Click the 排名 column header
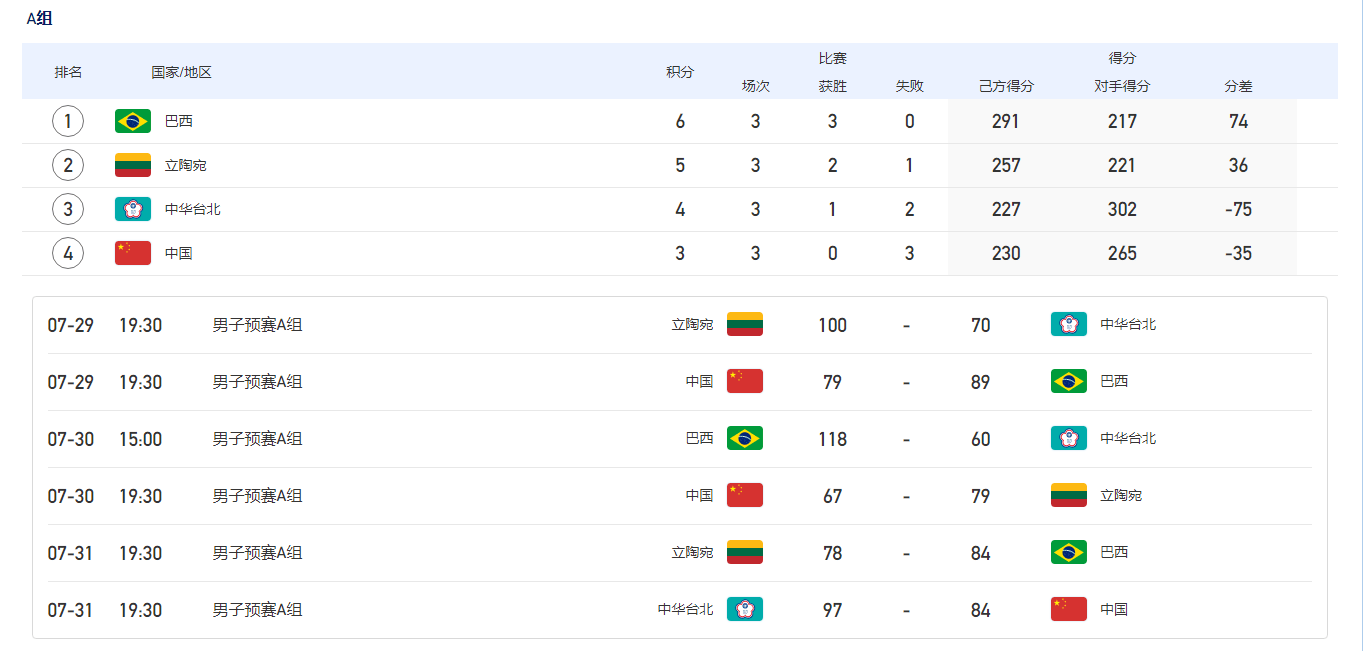This screenshot has width=1363, height=651. [x=68, y=72]
